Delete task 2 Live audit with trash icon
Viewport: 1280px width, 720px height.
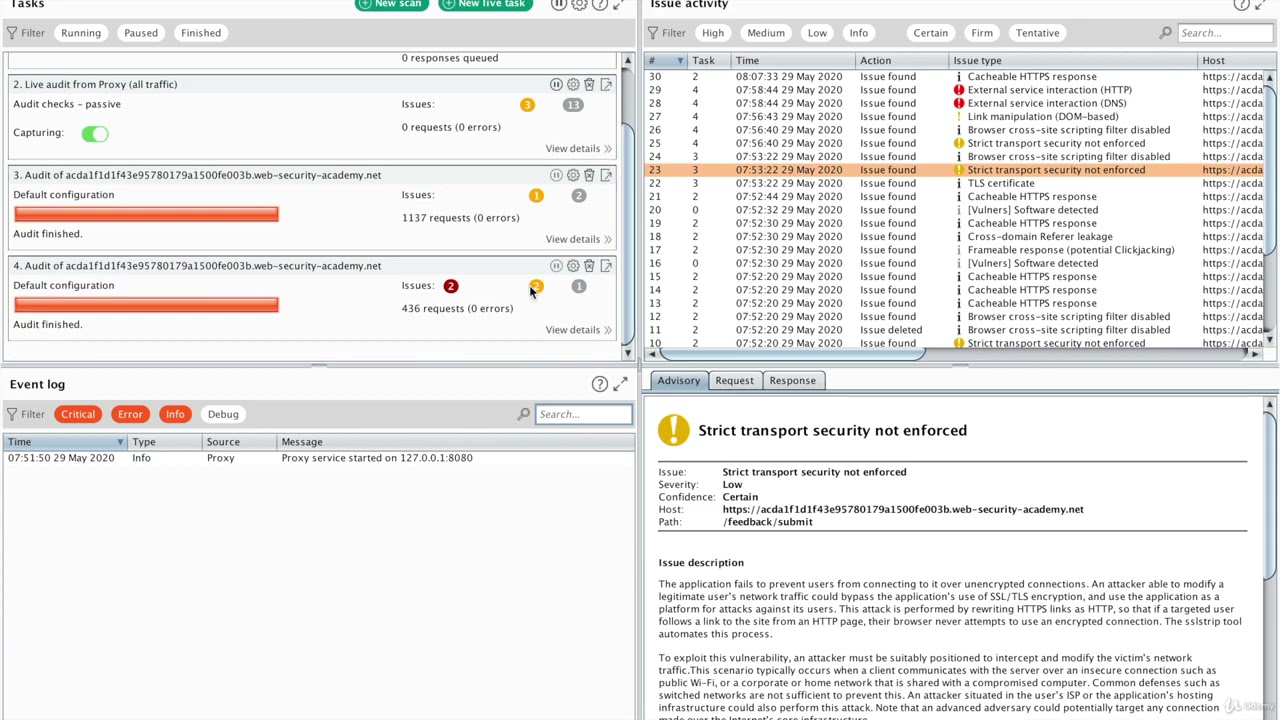point(589,85)
